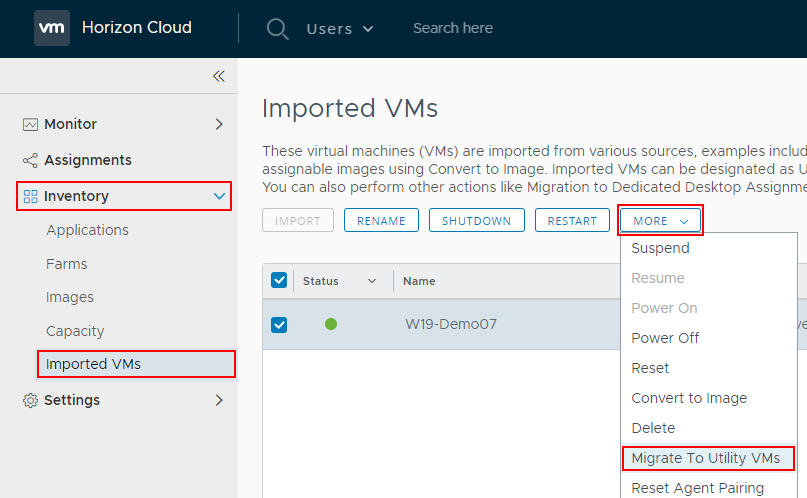This screenshot has width=807, height=498.
Task: Select Migrate To Utility VMs menu option
Action: click(707, 458)
